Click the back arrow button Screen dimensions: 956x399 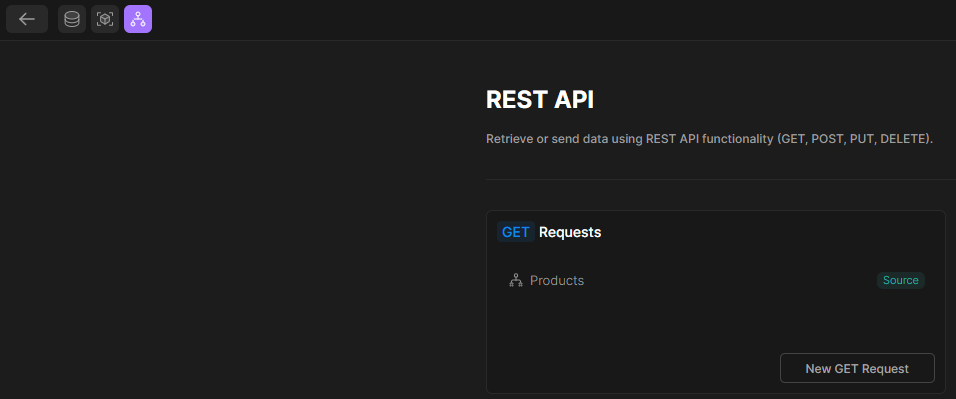[x=27, y=19]
